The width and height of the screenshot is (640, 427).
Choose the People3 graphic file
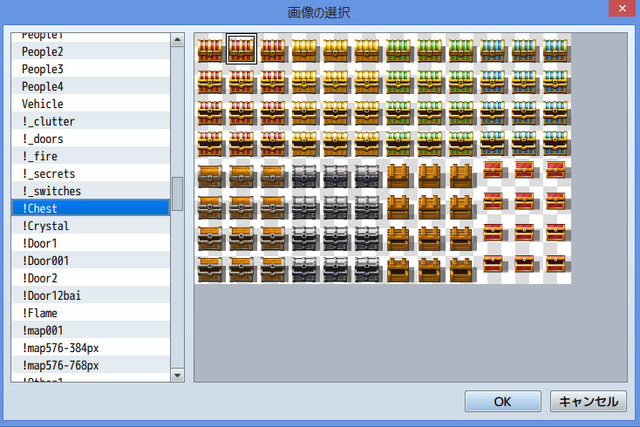click(91, 69)
